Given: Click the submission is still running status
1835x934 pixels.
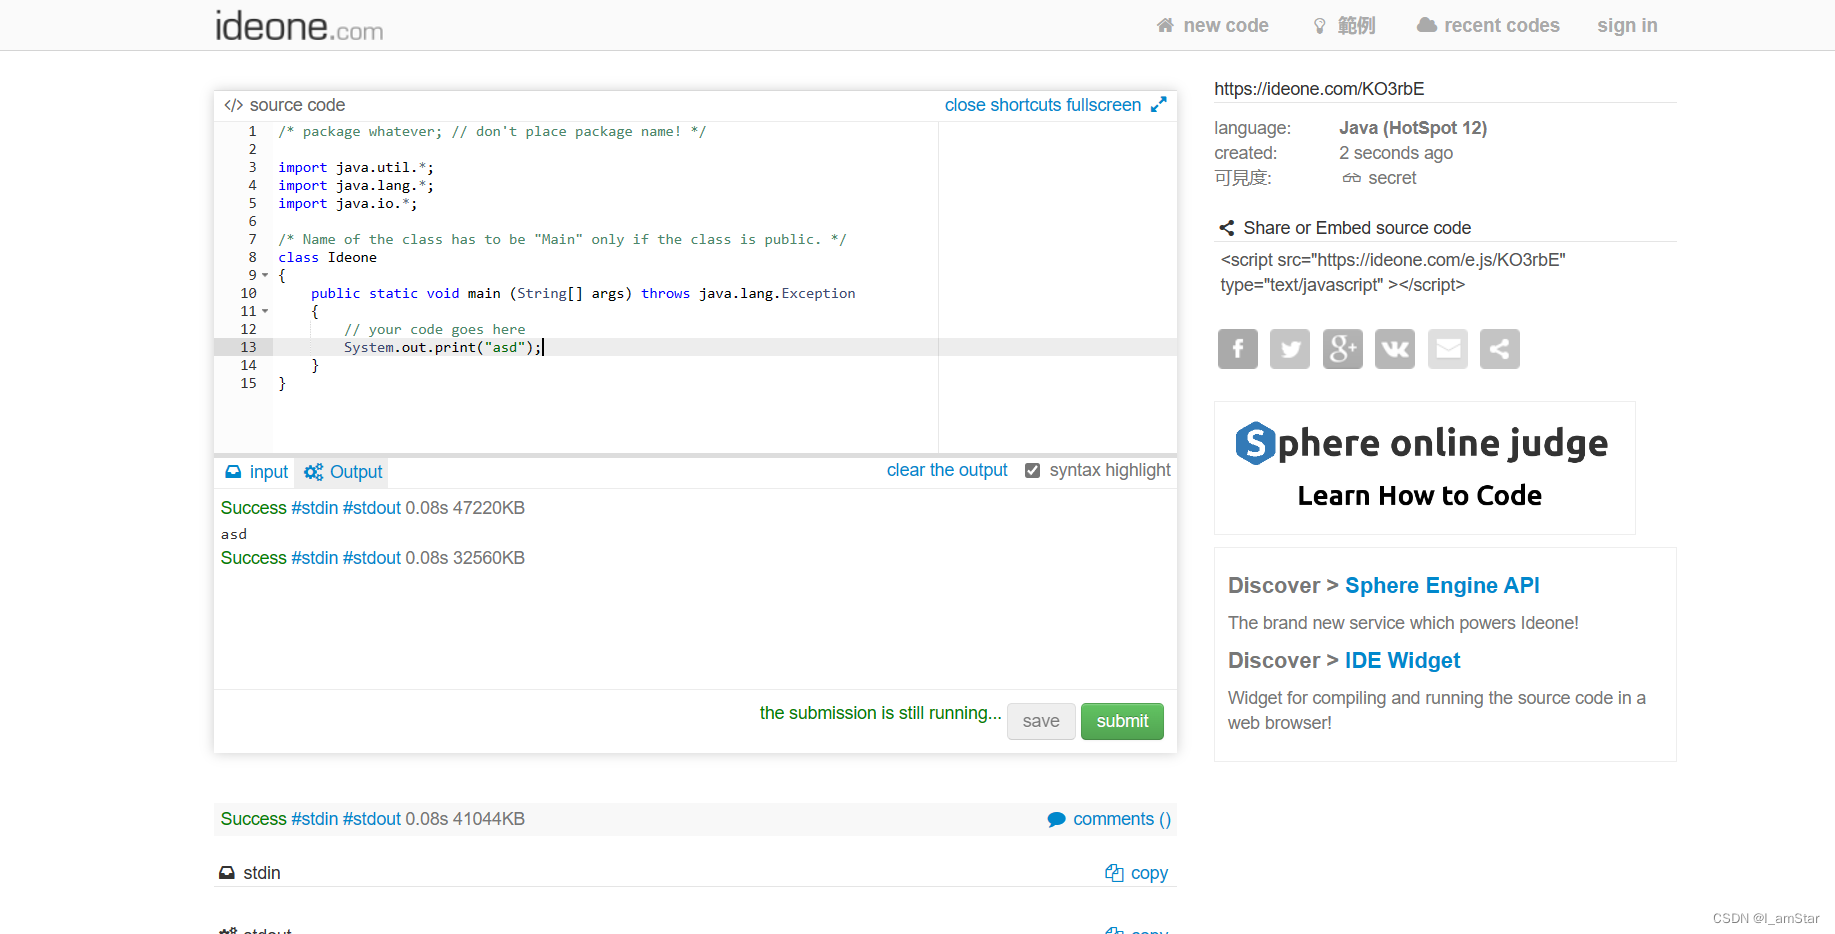Looking at the screenshot, I should tap(880, 713).
